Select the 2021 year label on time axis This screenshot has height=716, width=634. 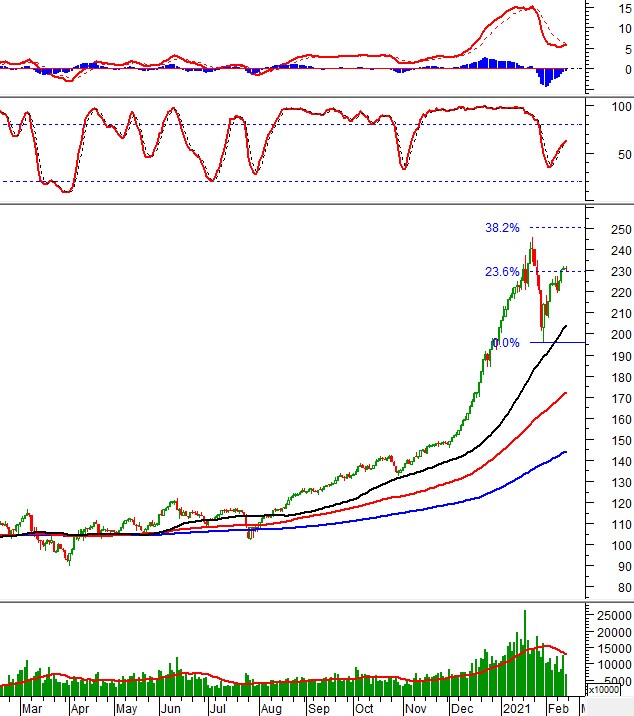pos(516,709)
